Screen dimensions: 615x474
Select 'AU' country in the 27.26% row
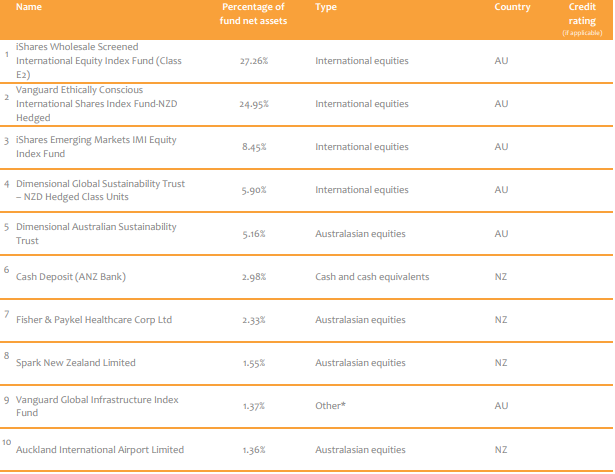(x=501, y=61)
